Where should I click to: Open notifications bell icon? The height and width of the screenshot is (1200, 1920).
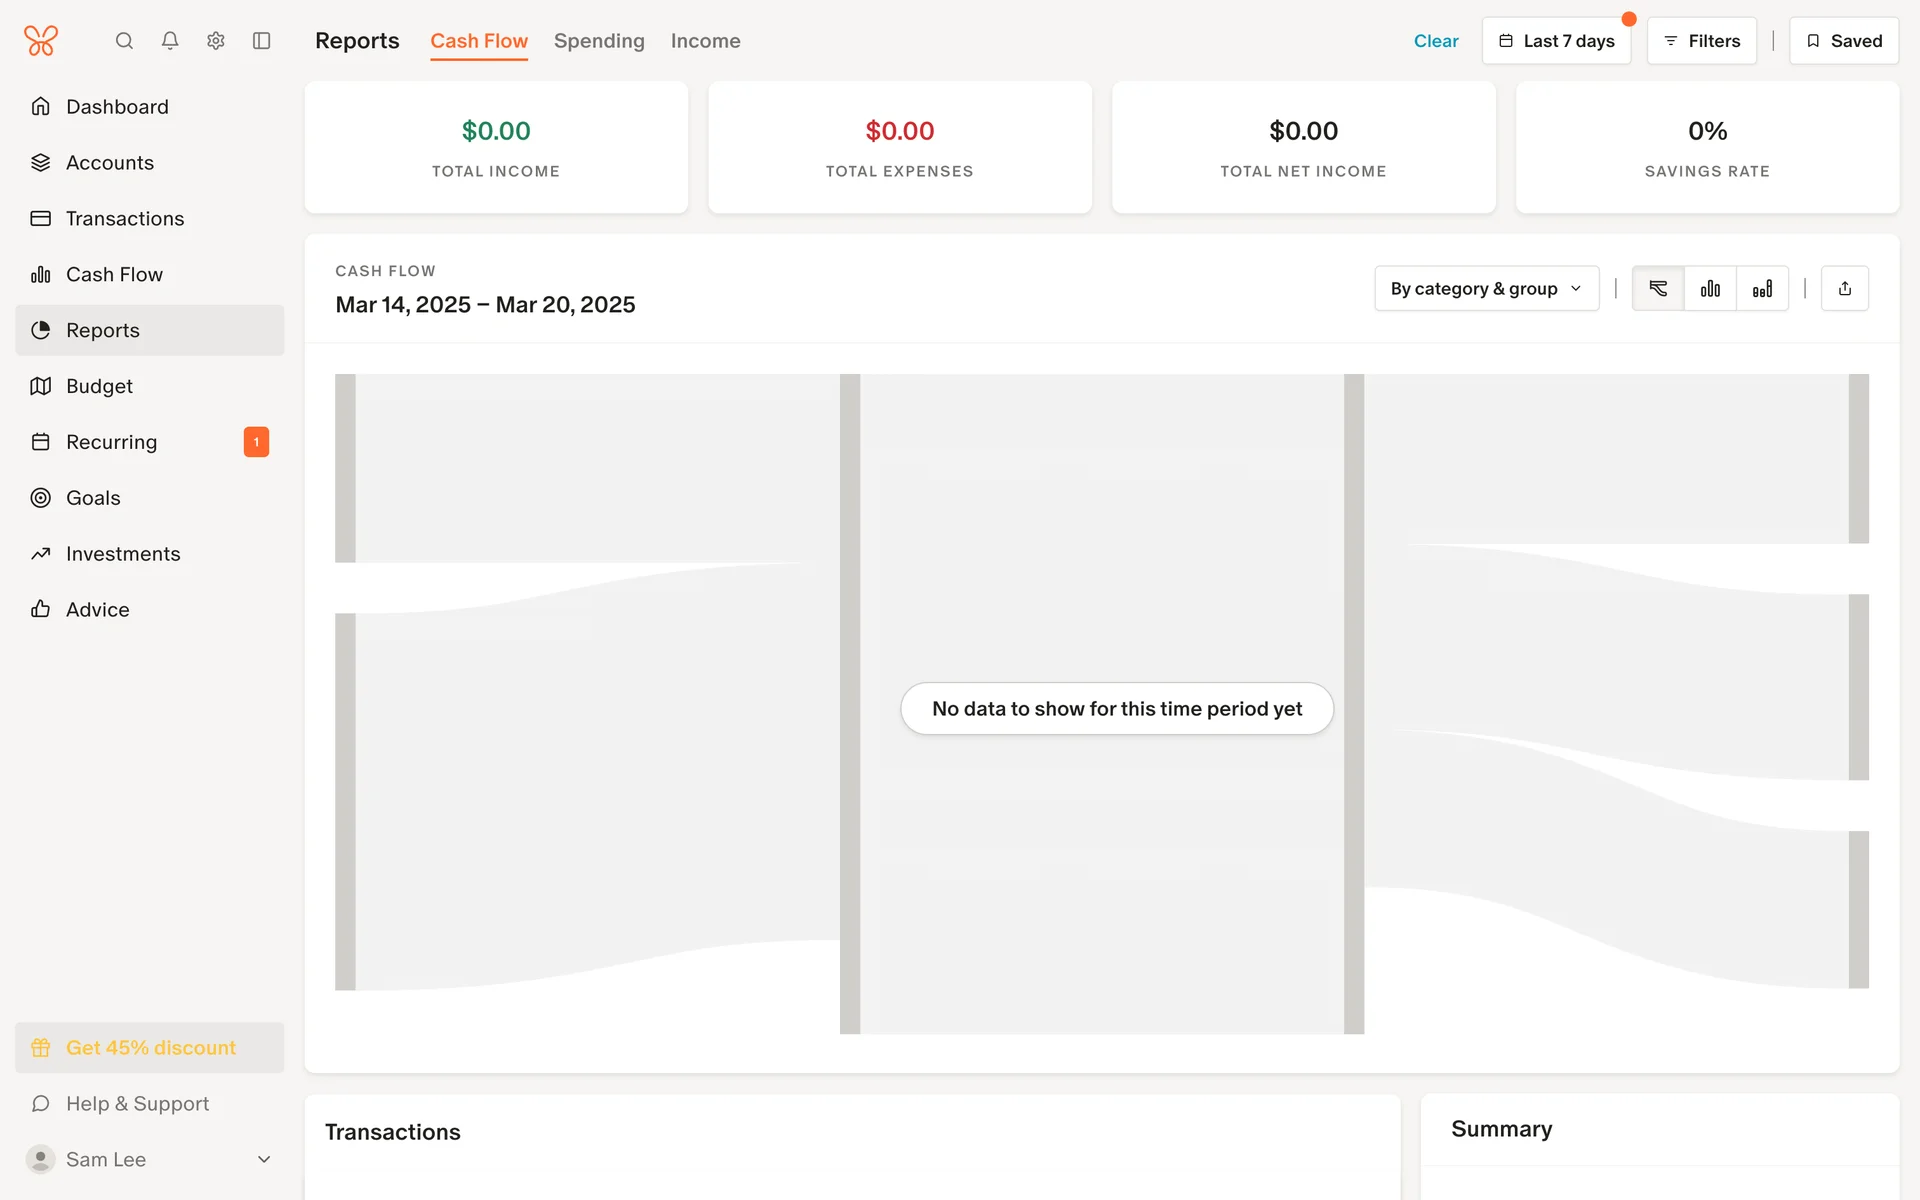coord(170,41)
